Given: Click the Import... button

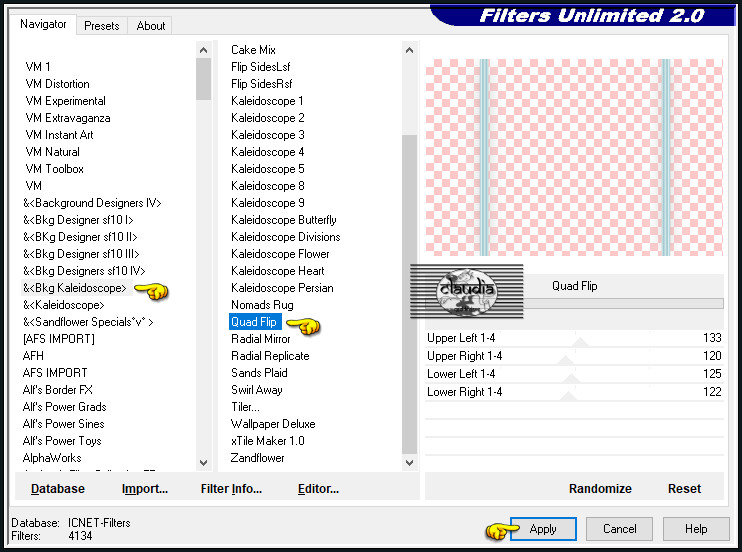Looking at the screenshot, I should pyautogui.click(x=145, y=489).
